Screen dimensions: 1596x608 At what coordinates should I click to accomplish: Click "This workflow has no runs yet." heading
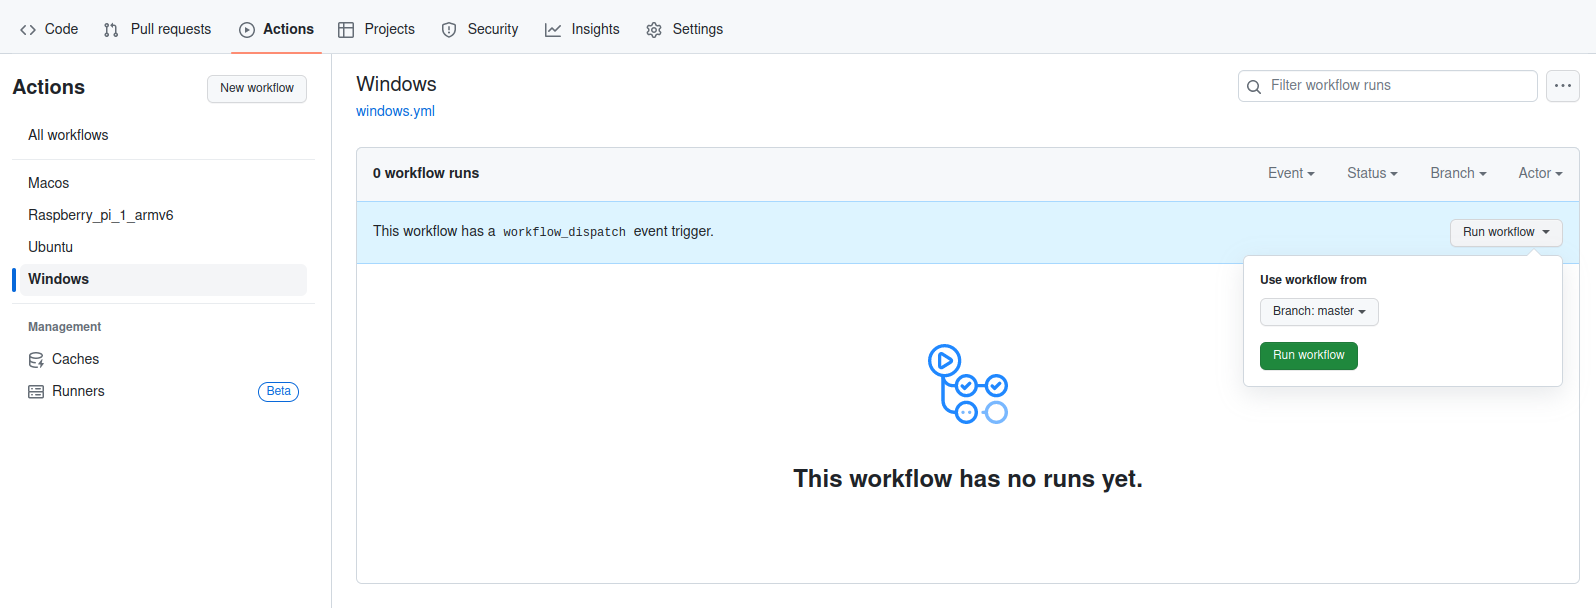tap(968, 479)
